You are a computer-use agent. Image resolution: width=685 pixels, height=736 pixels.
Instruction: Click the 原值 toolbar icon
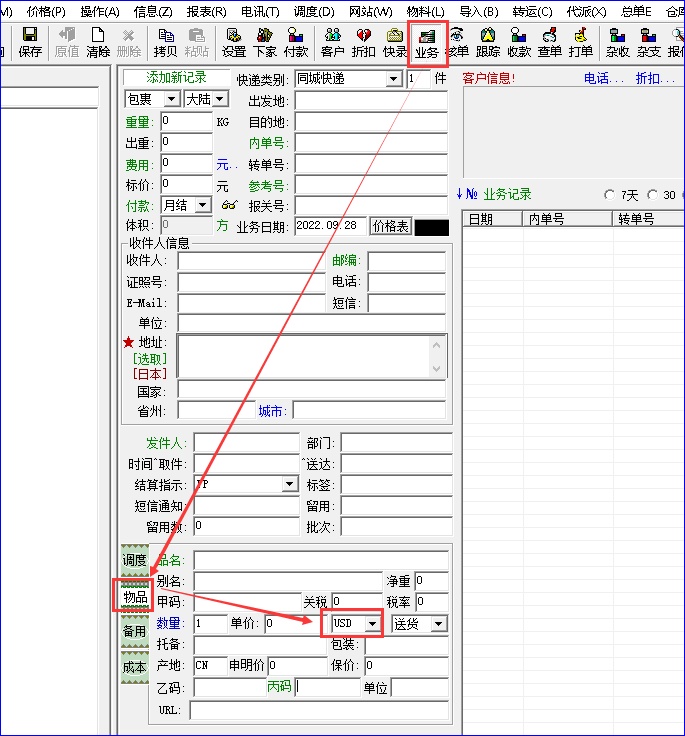tap(67, 42)
